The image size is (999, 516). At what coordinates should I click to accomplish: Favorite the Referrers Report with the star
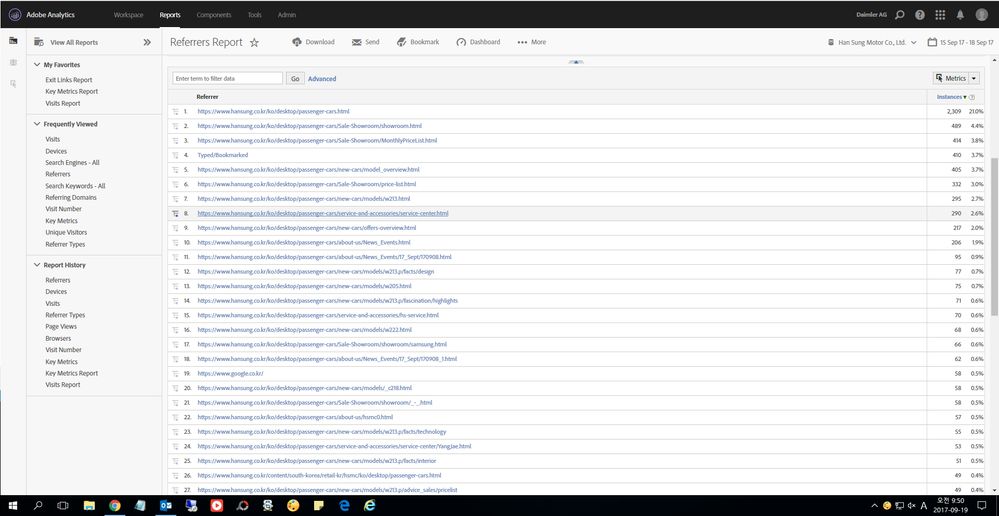pyautogui.click(x=254, y=43)
